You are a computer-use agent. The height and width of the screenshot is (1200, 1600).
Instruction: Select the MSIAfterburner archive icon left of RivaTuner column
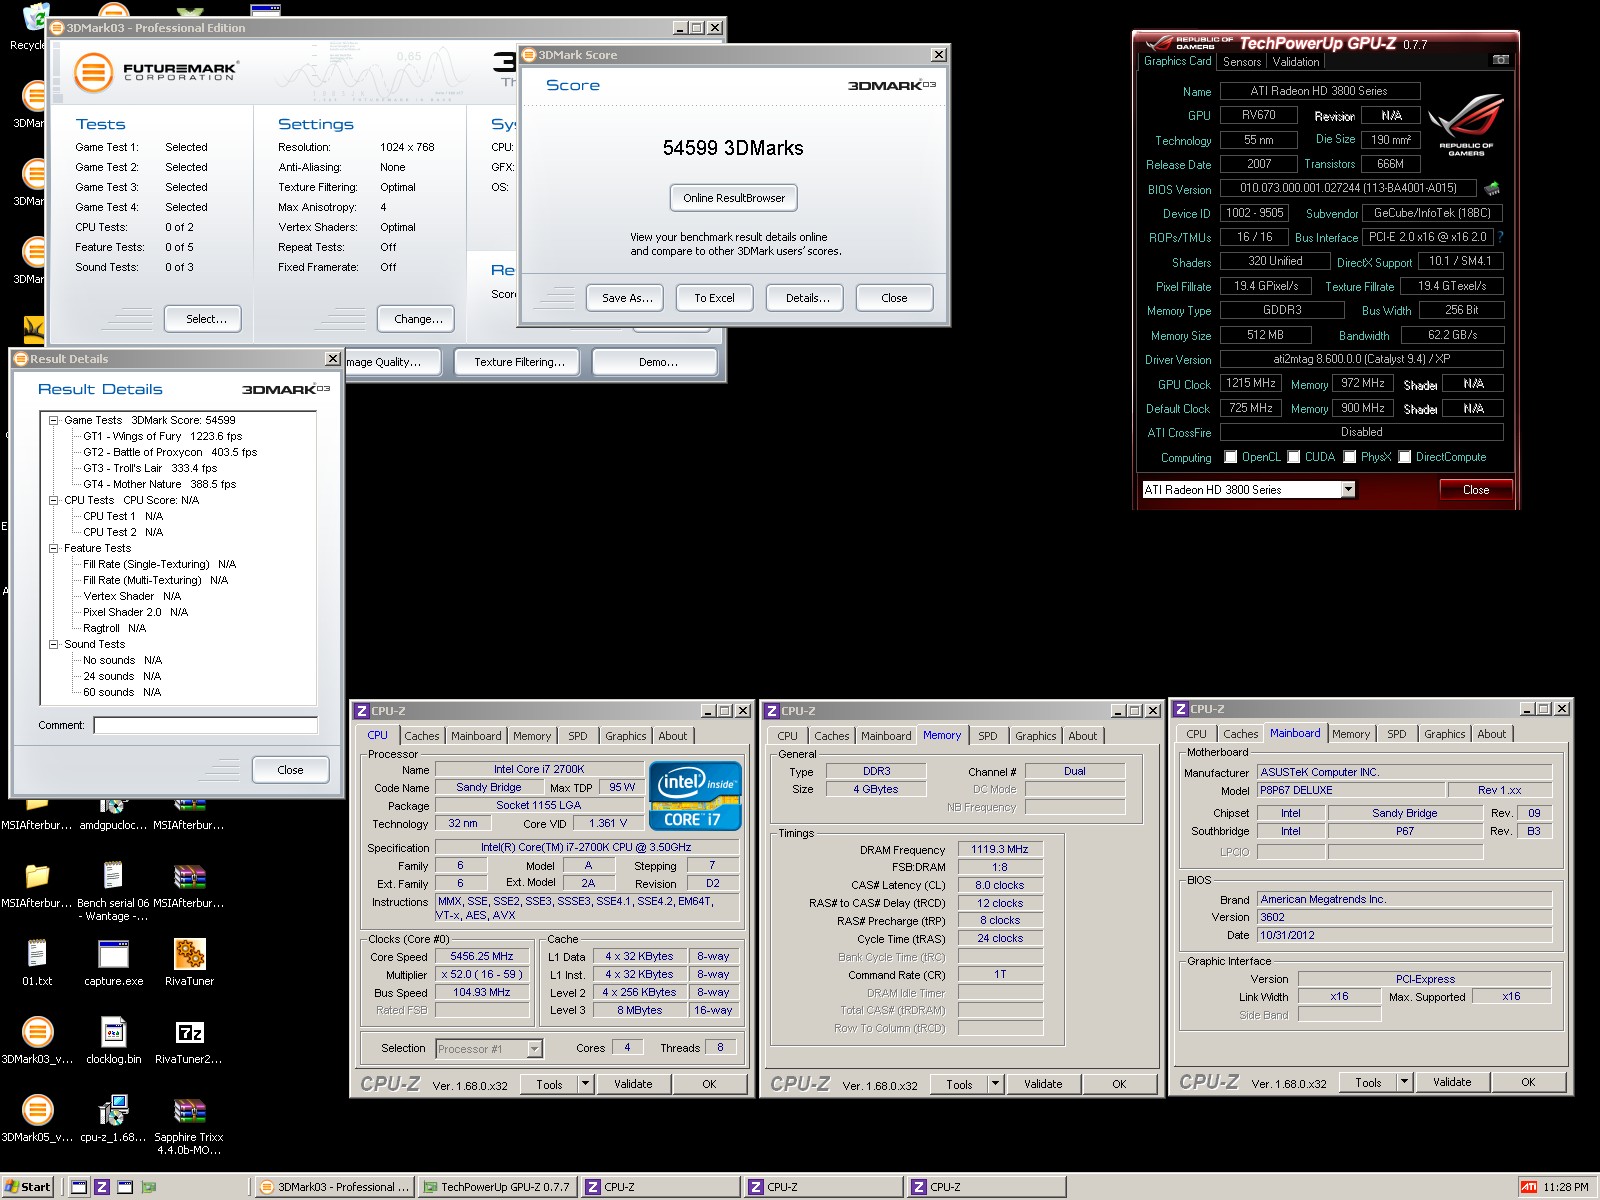click(x=190, y=877)
